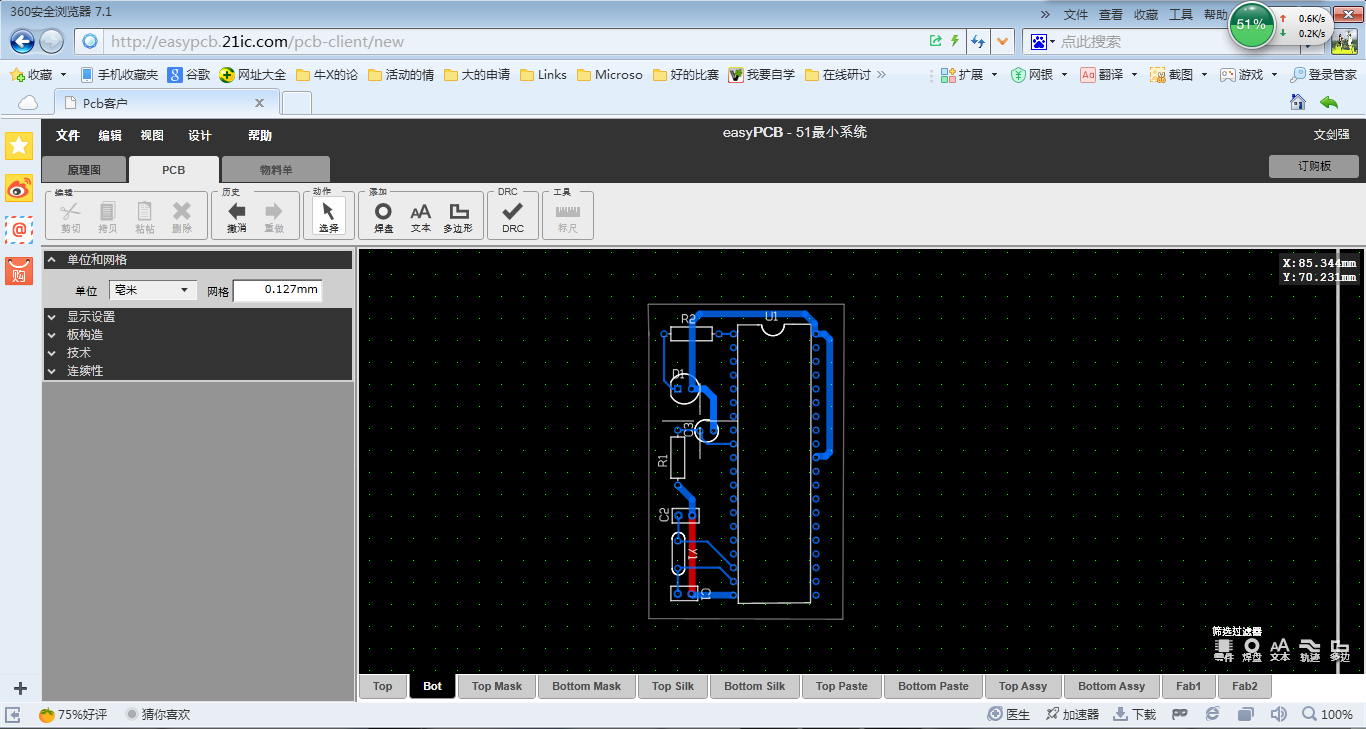Switch to the Top Paste layer
This screenshot has width=1366, height=729.
coord(842,686)
